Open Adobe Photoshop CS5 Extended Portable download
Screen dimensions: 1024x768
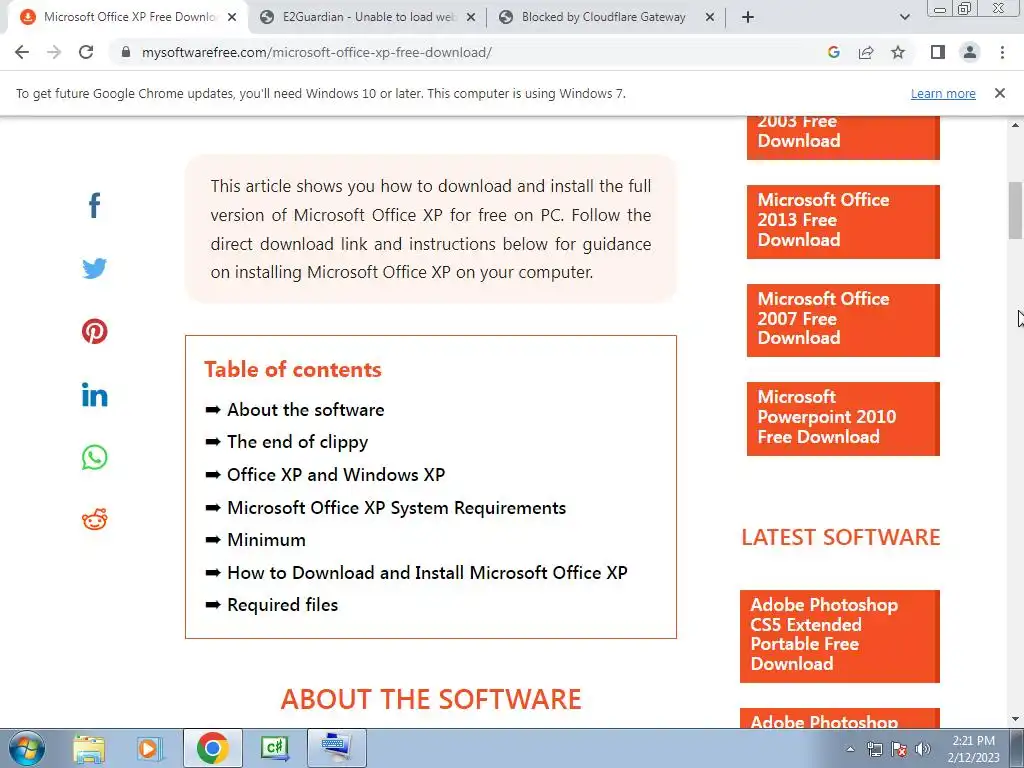(839, 636)
